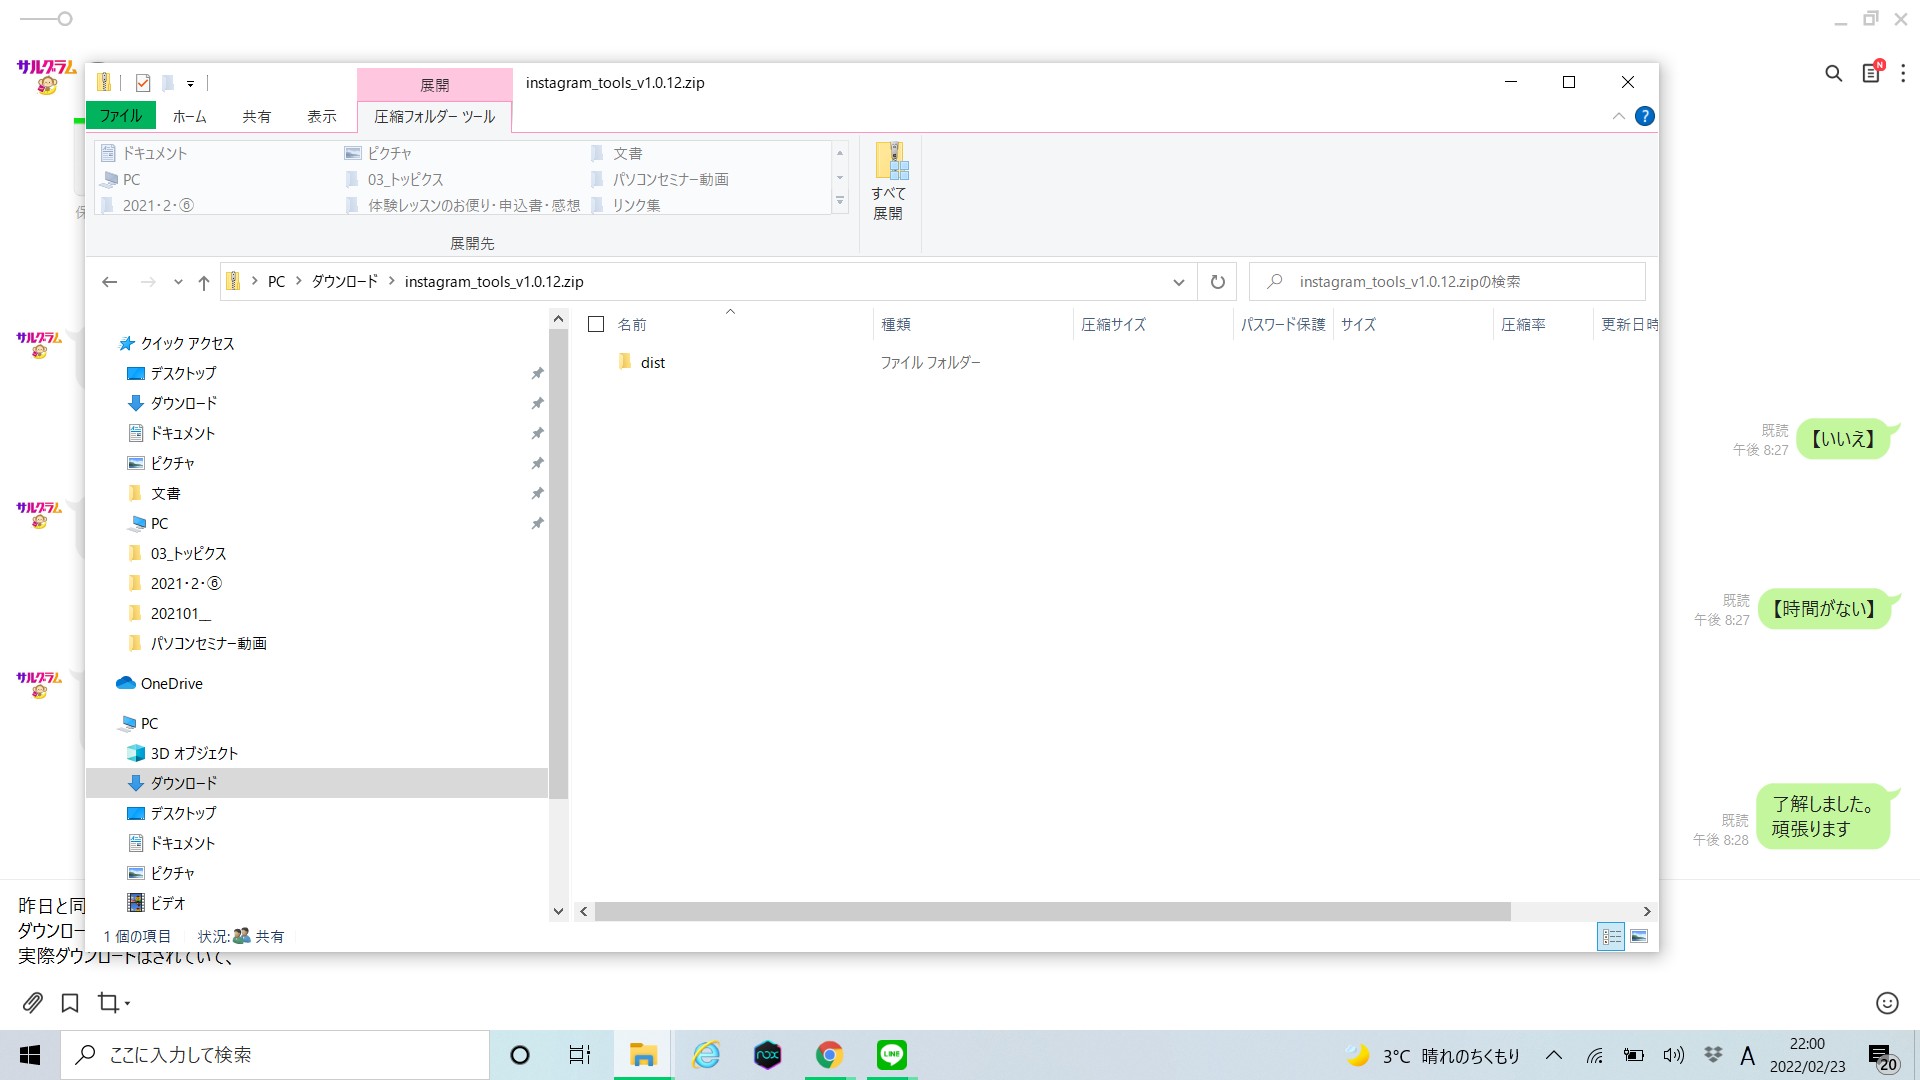
Task: Sort by the 種類 column header
Action: click(896, 324)
